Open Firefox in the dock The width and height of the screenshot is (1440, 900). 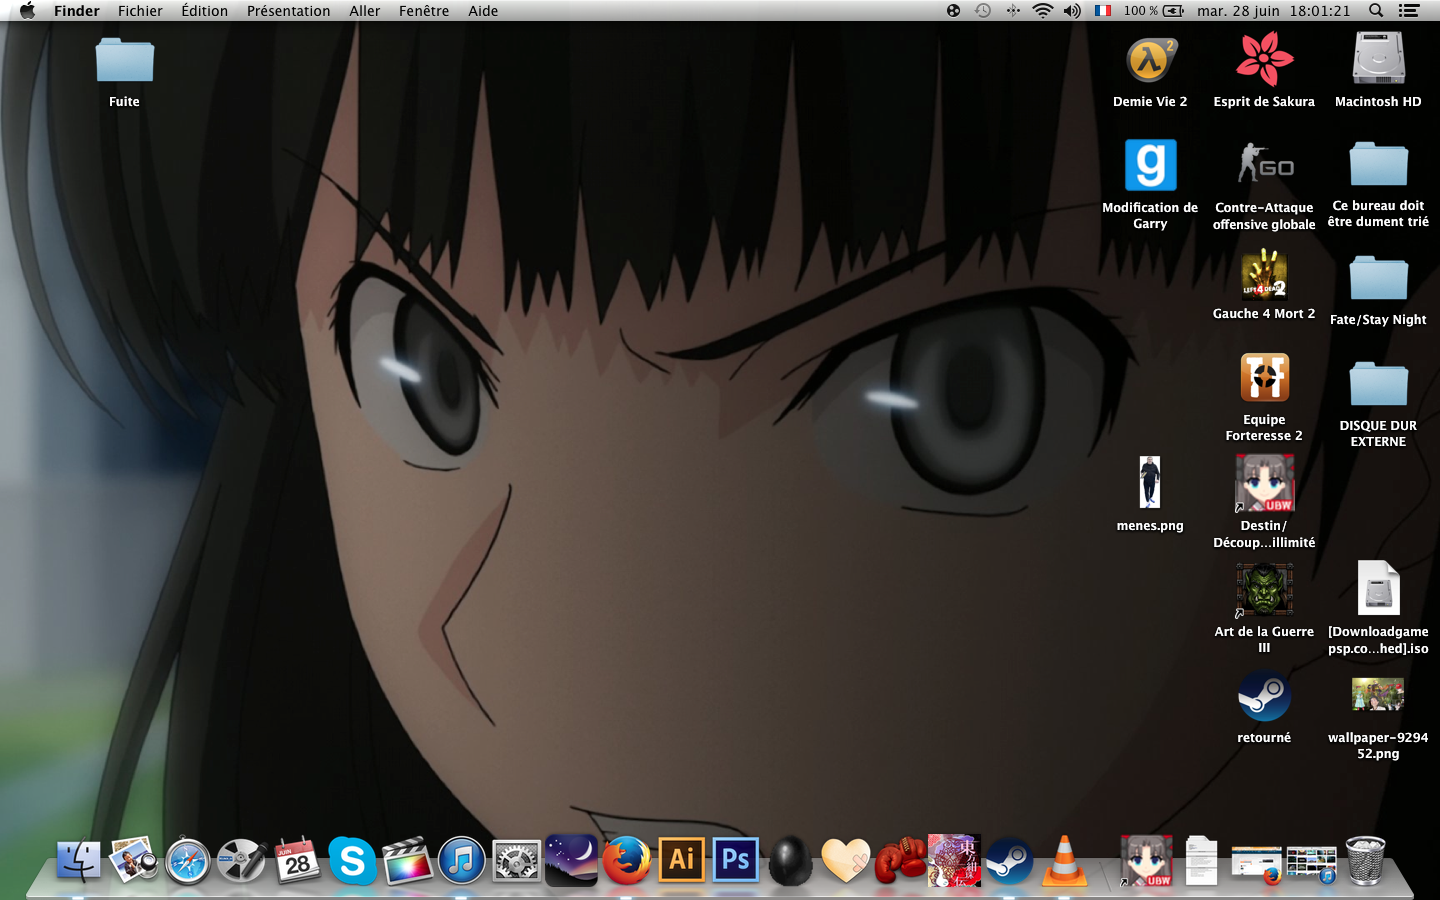pos(626,860)
